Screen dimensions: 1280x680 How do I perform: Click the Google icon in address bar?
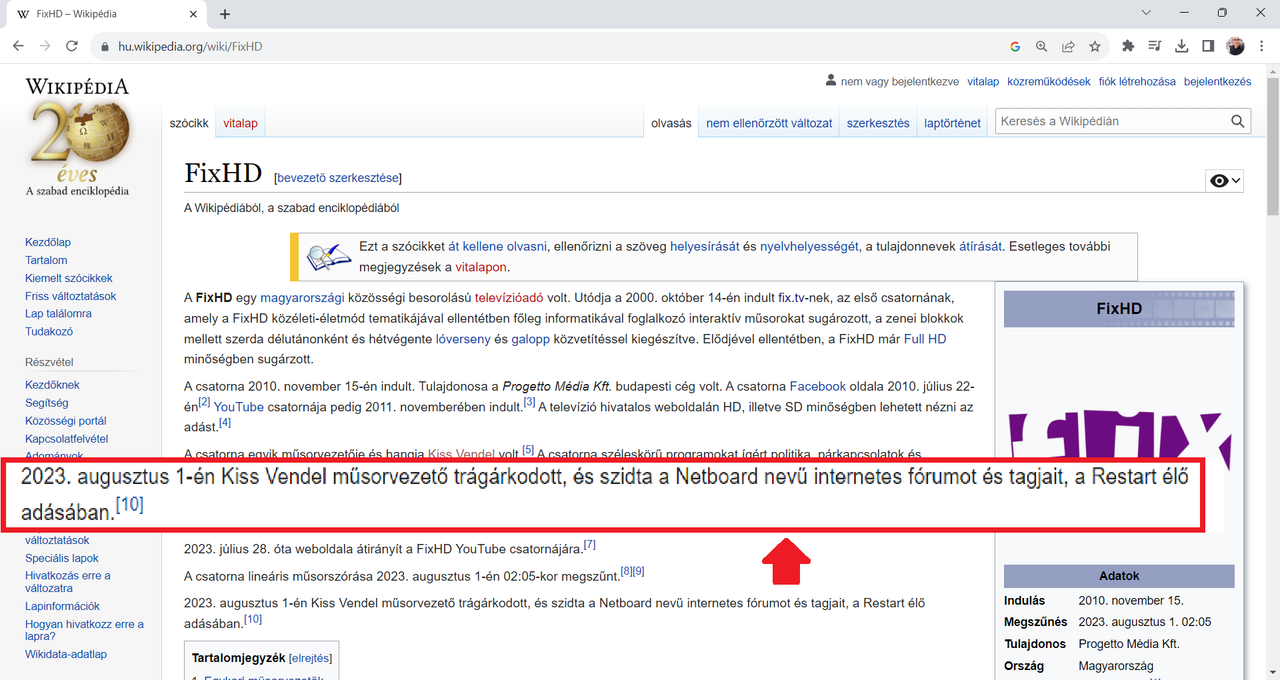point(1015,46)
